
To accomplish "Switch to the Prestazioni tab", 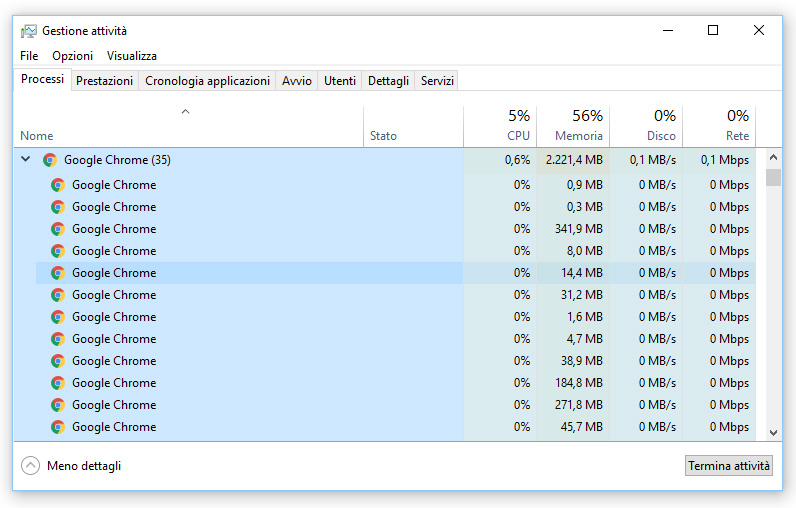I will pyautogui.click(x=104, y=81).
